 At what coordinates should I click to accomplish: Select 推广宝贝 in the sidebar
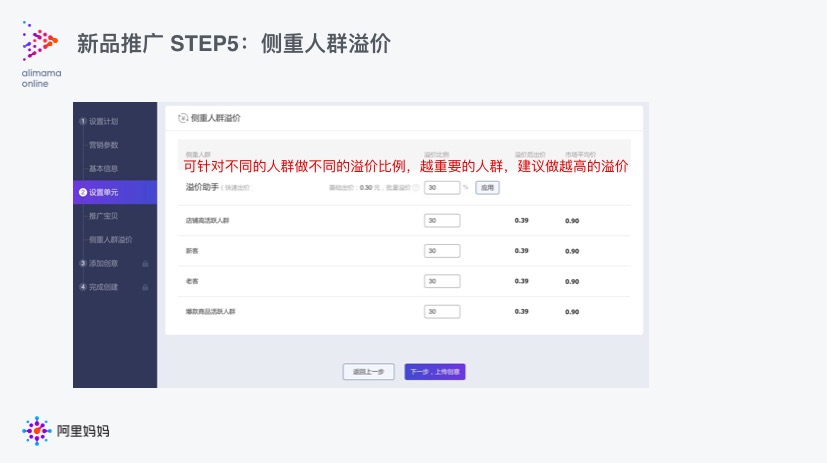pyautogui.click(x=103, y=216)
